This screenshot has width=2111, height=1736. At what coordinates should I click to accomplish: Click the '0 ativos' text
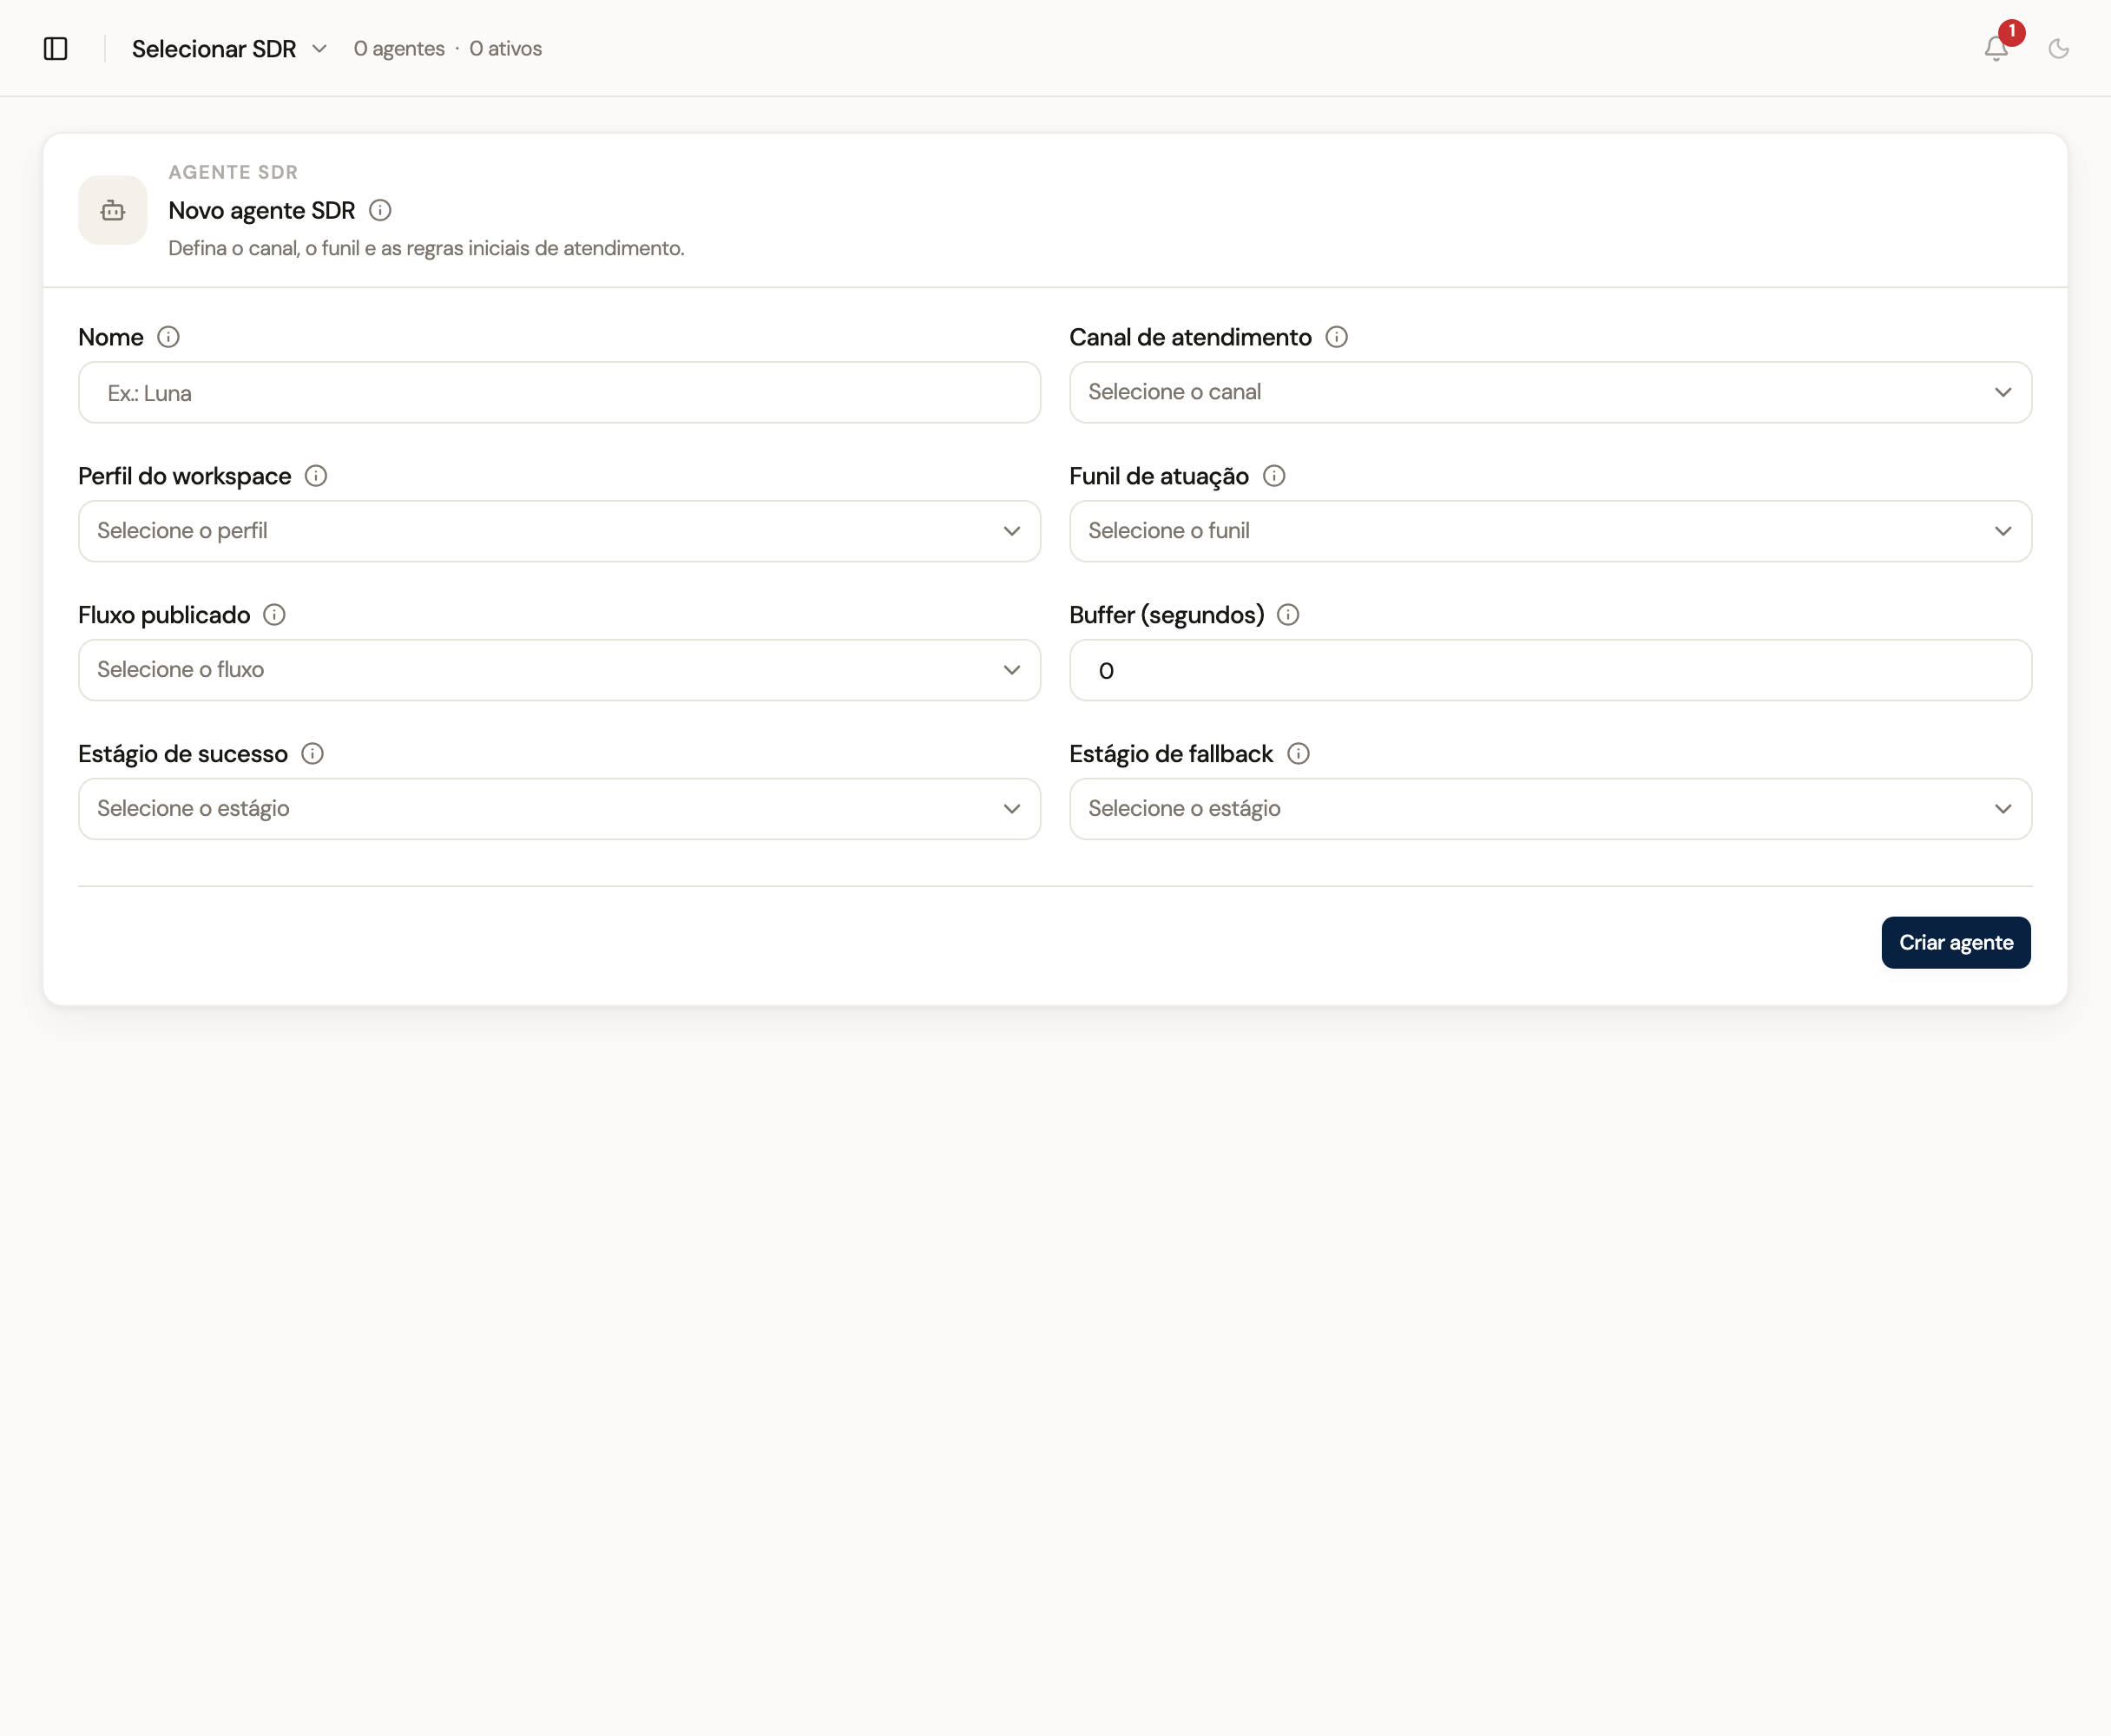coord(506,48)
